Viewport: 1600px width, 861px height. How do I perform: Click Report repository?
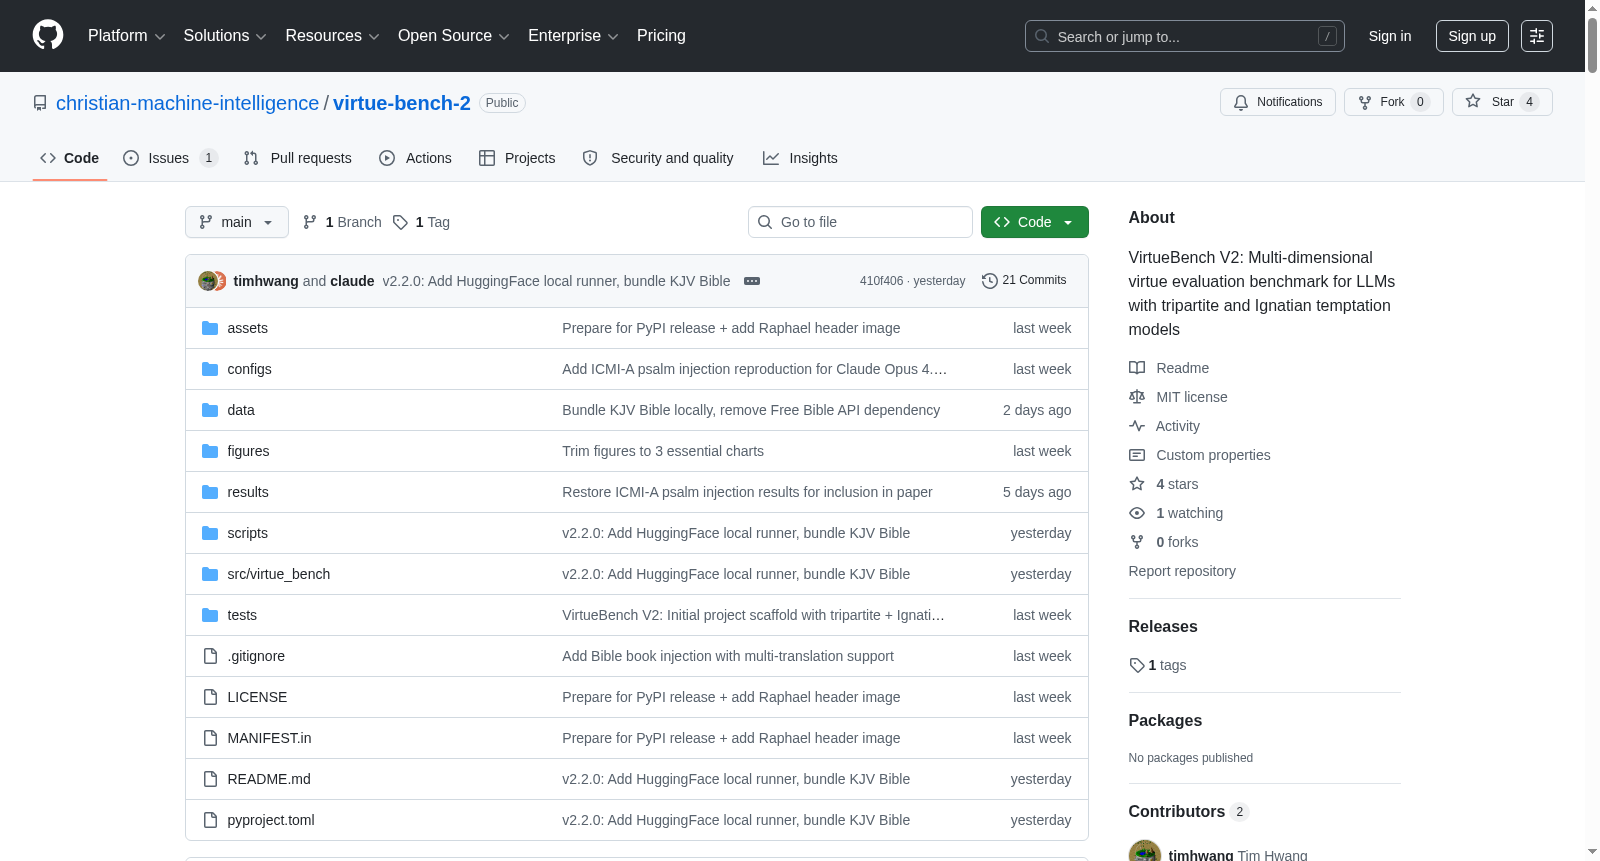pos(1182,571)
